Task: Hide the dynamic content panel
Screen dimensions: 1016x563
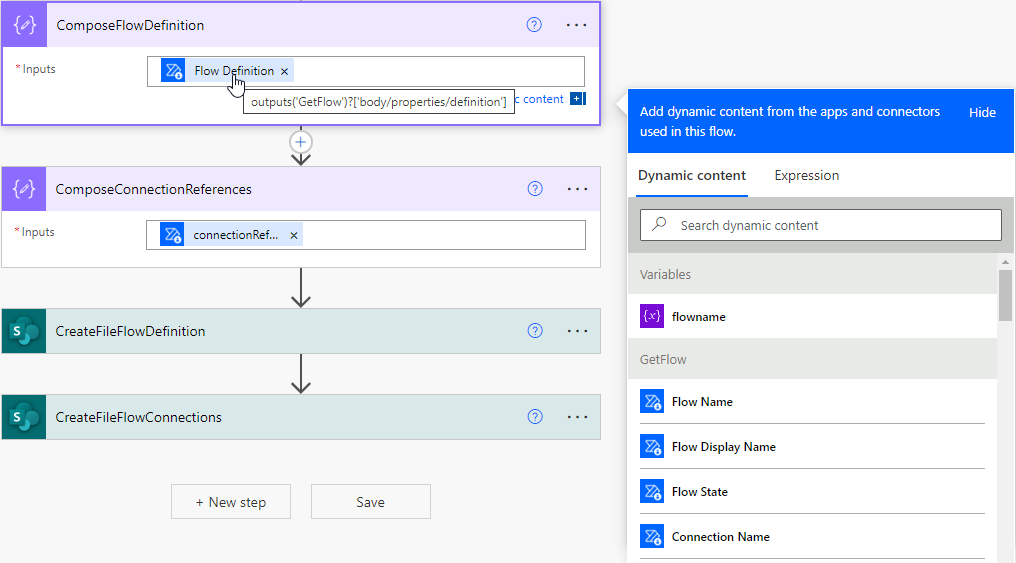Action: pyautogui.click(x=982, y=112)
